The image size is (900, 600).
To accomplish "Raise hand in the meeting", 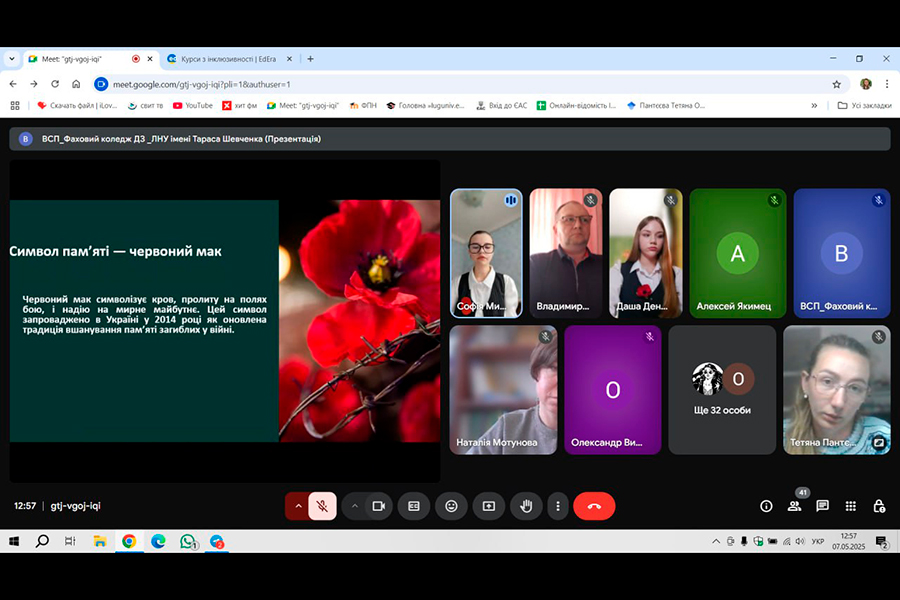I will tap(526, 506).
